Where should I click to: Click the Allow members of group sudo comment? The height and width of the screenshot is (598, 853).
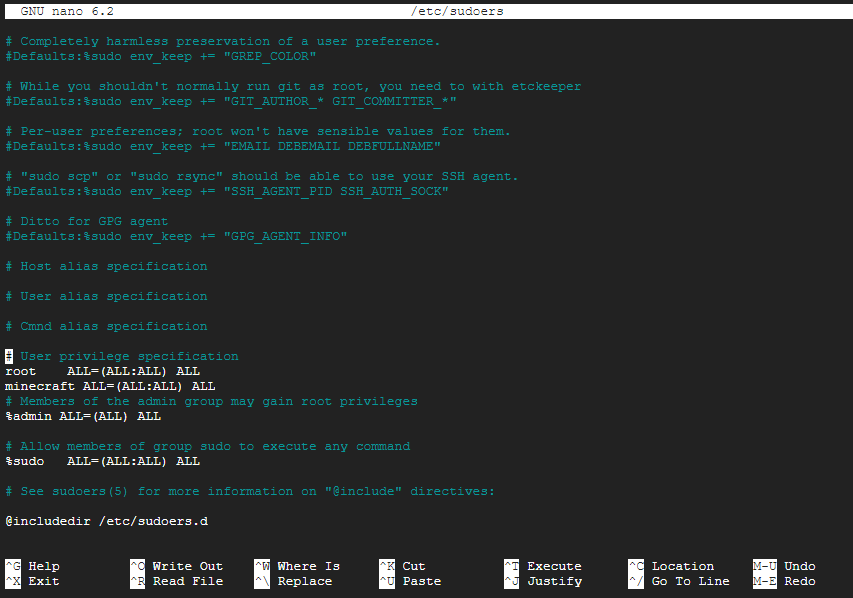[x=207, y=446]
